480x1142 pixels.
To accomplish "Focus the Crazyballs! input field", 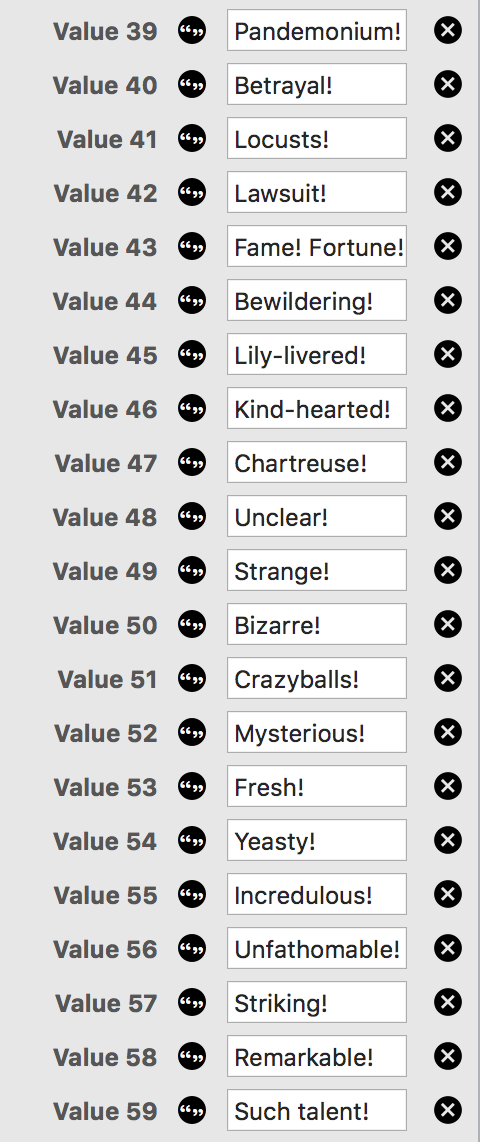I will (317, 678).
